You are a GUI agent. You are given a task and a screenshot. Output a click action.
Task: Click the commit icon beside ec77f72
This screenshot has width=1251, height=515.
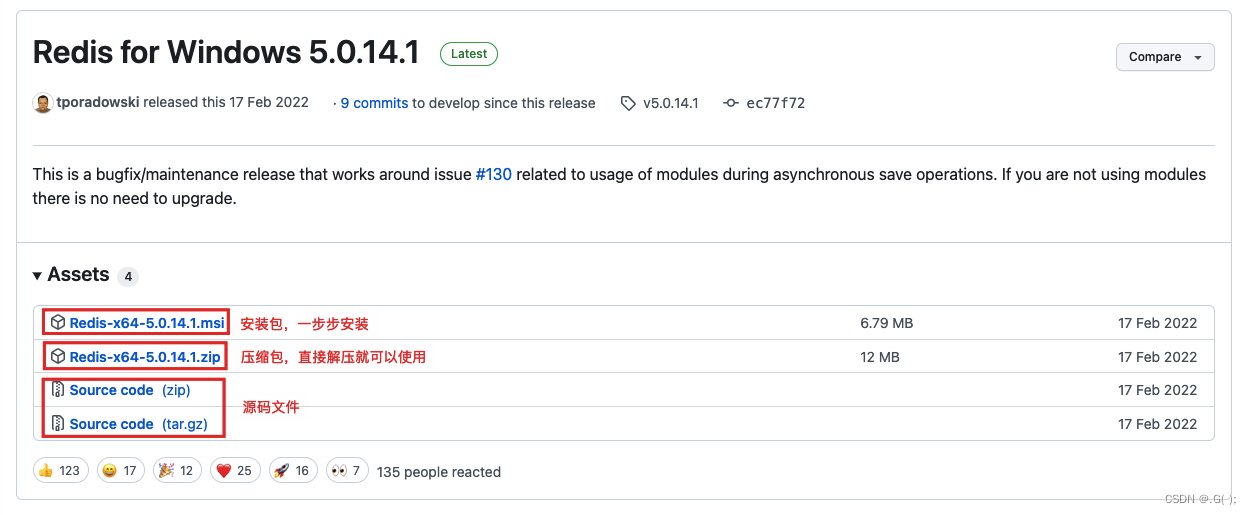click(731, 103)
